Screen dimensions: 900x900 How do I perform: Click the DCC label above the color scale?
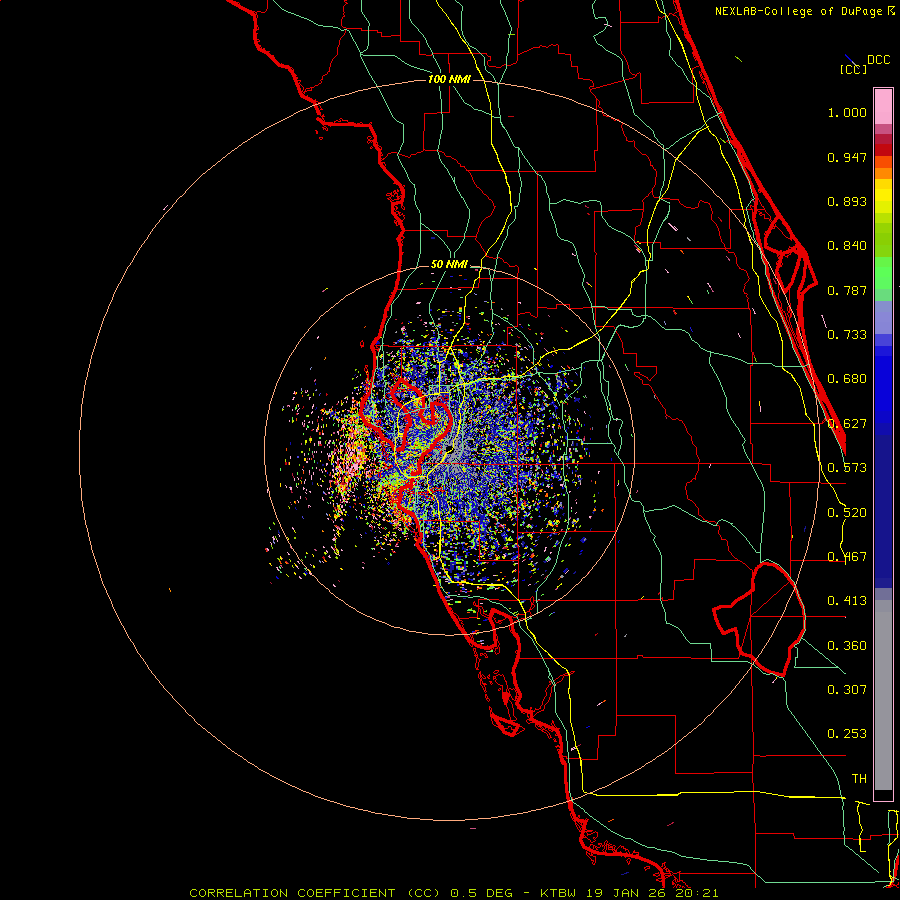878,60
